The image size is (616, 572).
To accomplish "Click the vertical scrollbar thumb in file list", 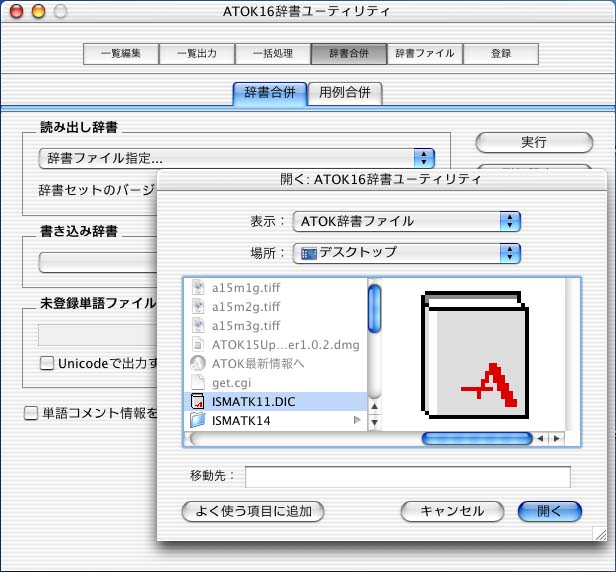I will coord(375,309).
